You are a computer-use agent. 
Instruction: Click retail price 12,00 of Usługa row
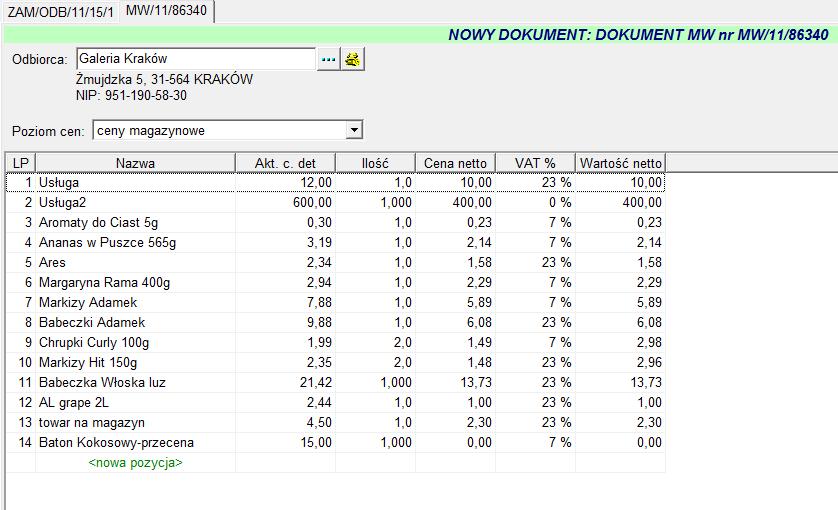coord(285,182)
